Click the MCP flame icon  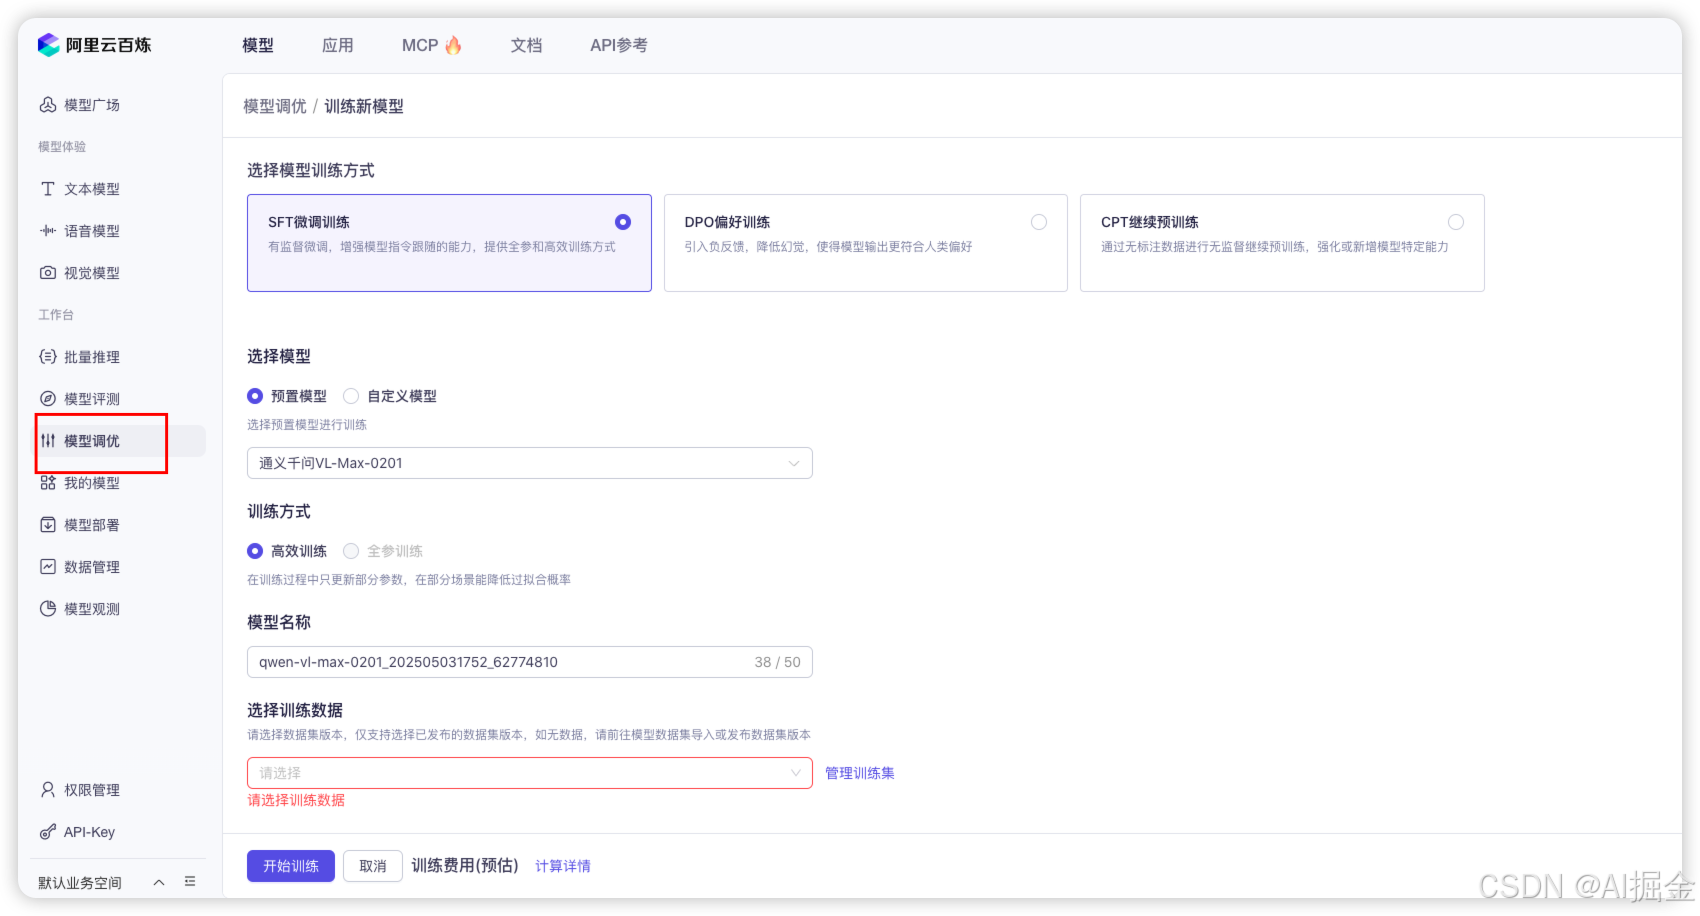[454, 45]
